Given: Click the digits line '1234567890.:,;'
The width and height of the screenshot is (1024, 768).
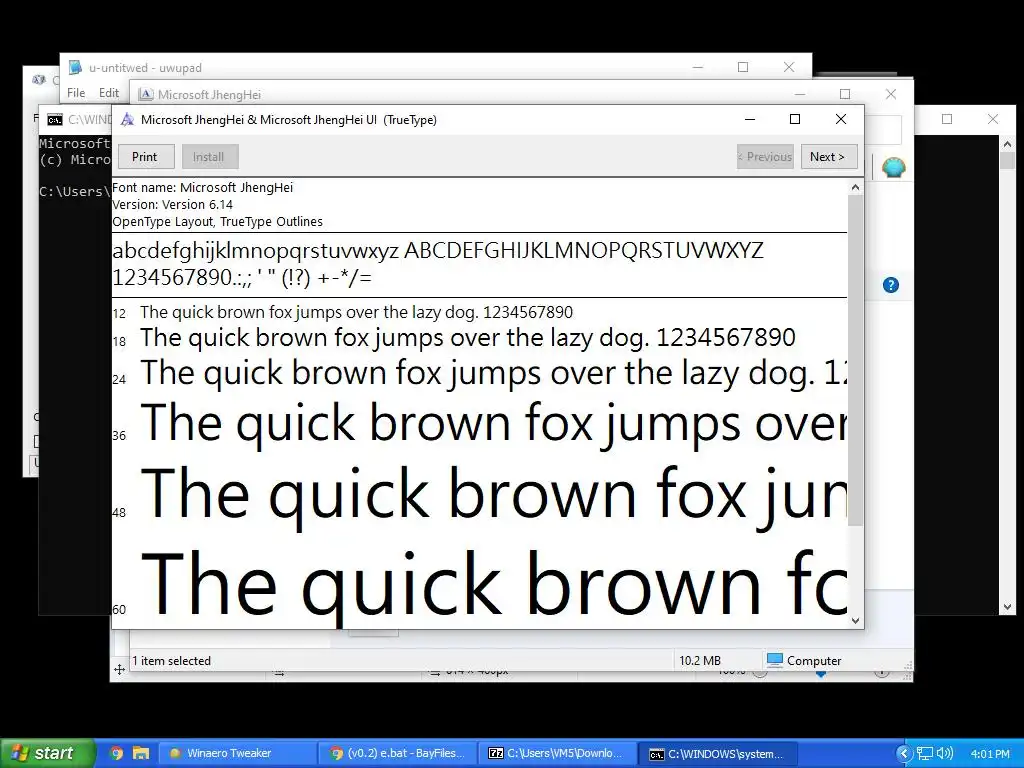Looking at the screenshot, I should point(182,278).
